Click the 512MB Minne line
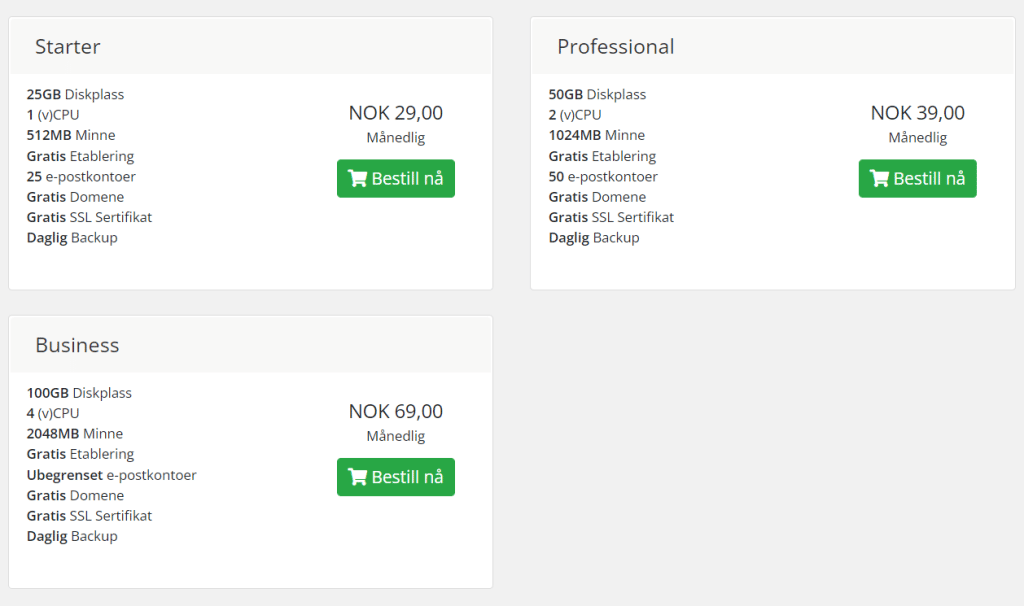This screenshot has height=606, width=1024. [71, 136]
